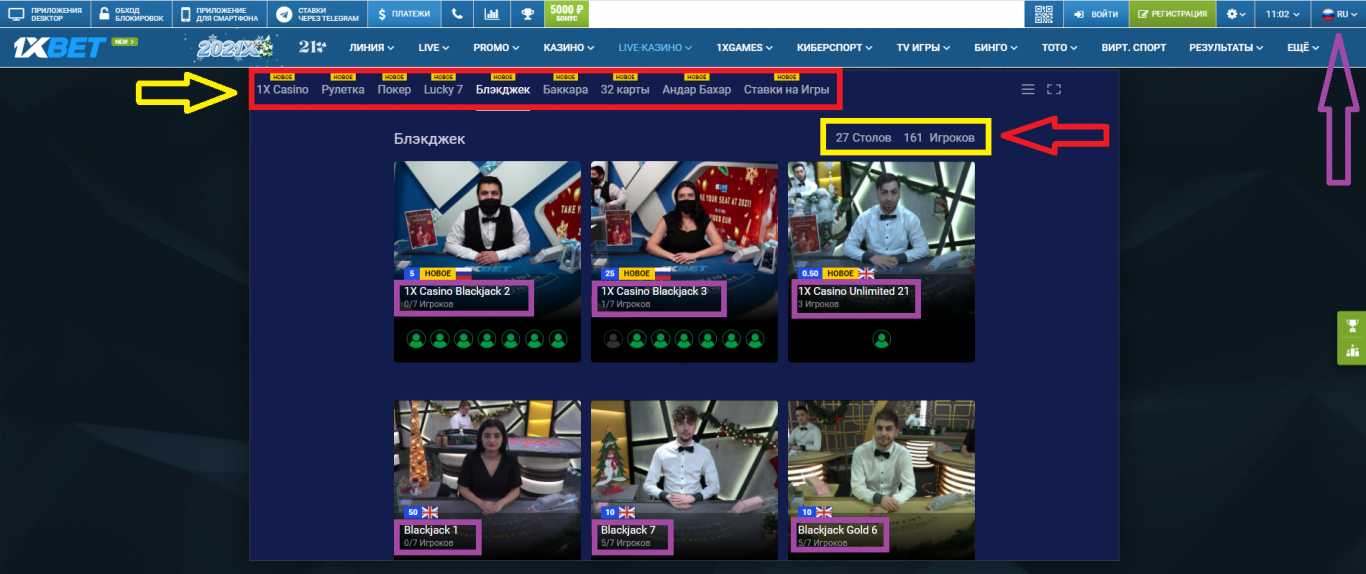Click the '27 Столов' count text
Viewport: 1366px width, 574px height.
(x=863, y=138)
